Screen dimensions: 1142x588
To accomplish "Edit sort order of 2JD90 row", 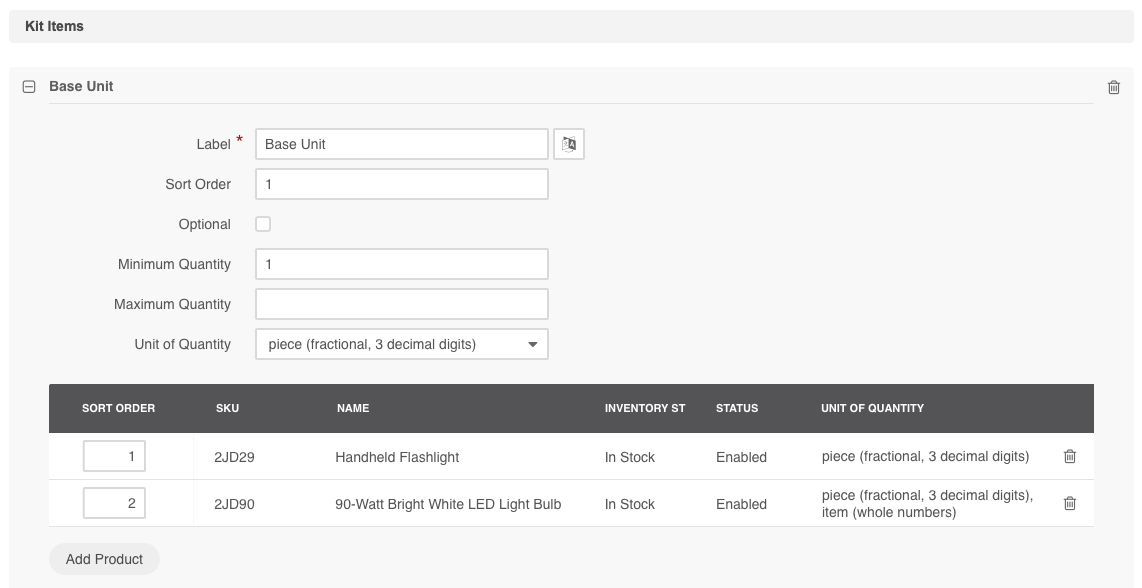I will tap(114, 503).
